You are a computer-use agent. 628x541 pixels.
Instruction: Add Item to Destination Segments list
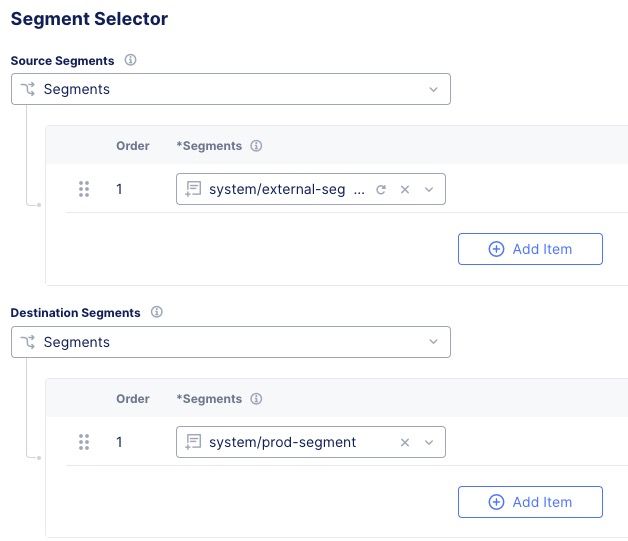pos(530,502)
